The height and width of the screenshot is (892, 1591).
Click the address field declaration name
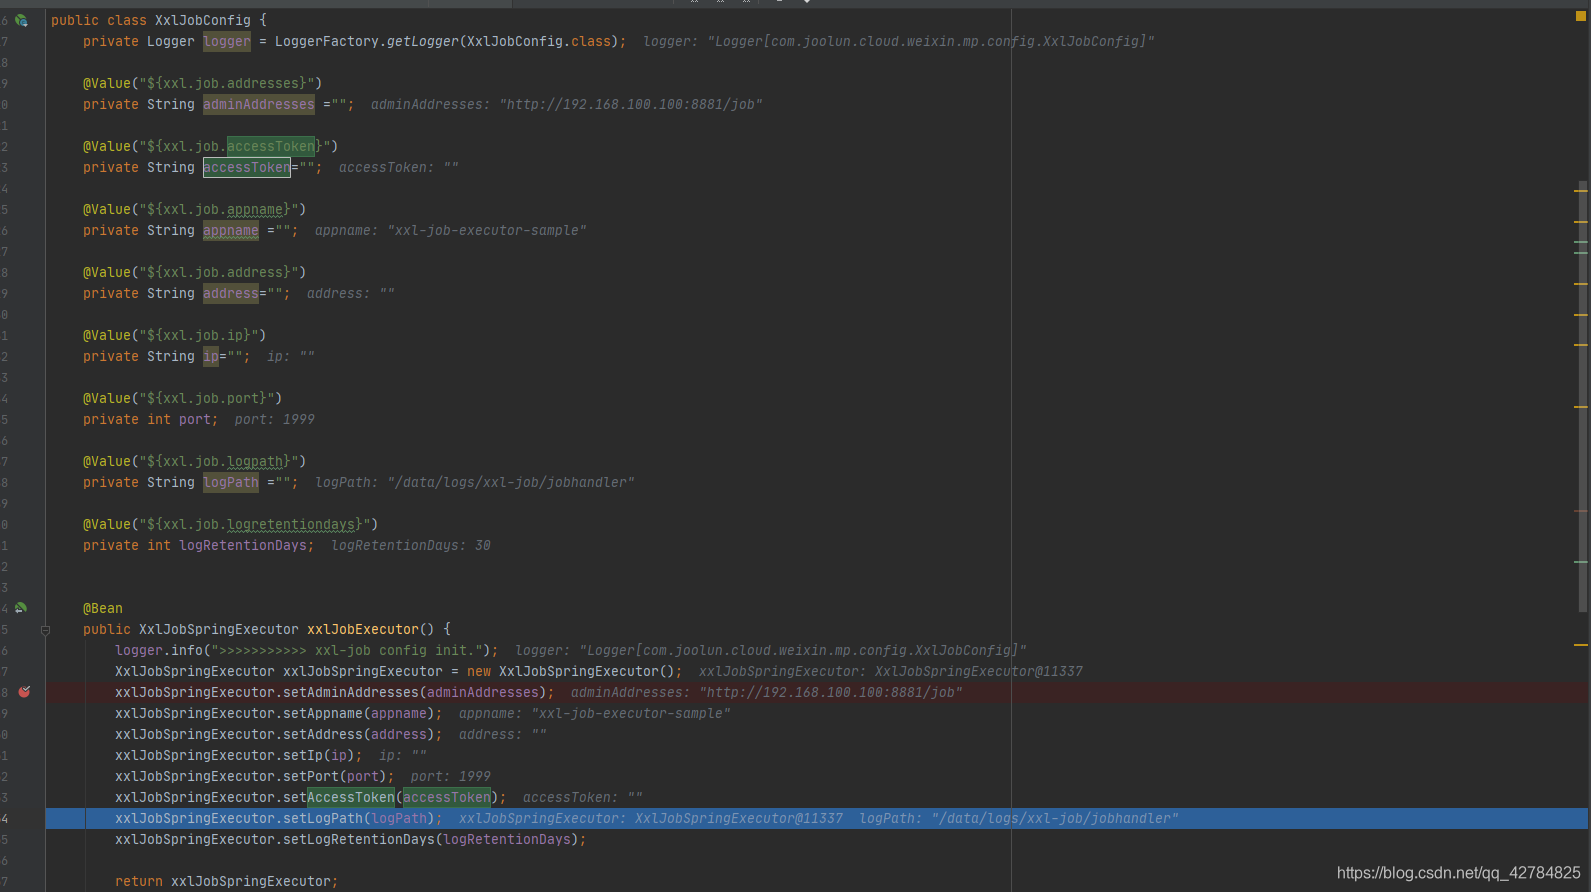[231, 293]
